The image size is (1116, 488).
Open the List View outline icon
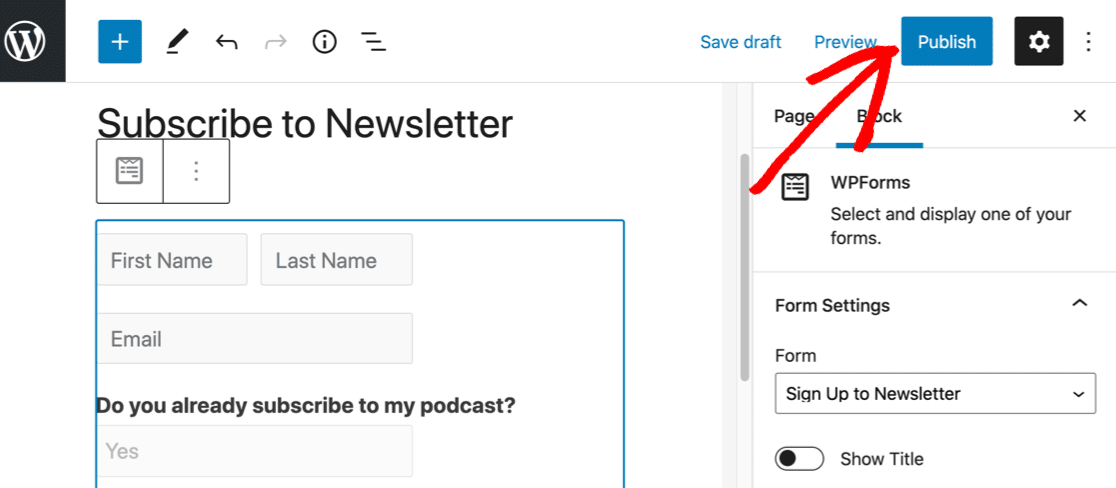pyautogui.click(x=374, y=42)
